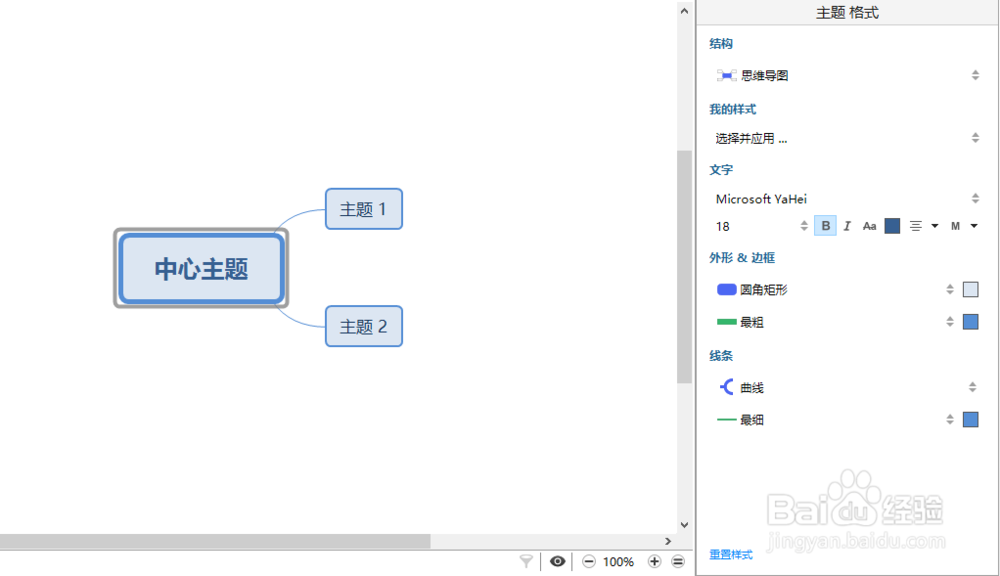The height and width of the screenshot is (576, 1000).
Task: Select the 主题 2 subtopic node
Action: tap(364, 326)
